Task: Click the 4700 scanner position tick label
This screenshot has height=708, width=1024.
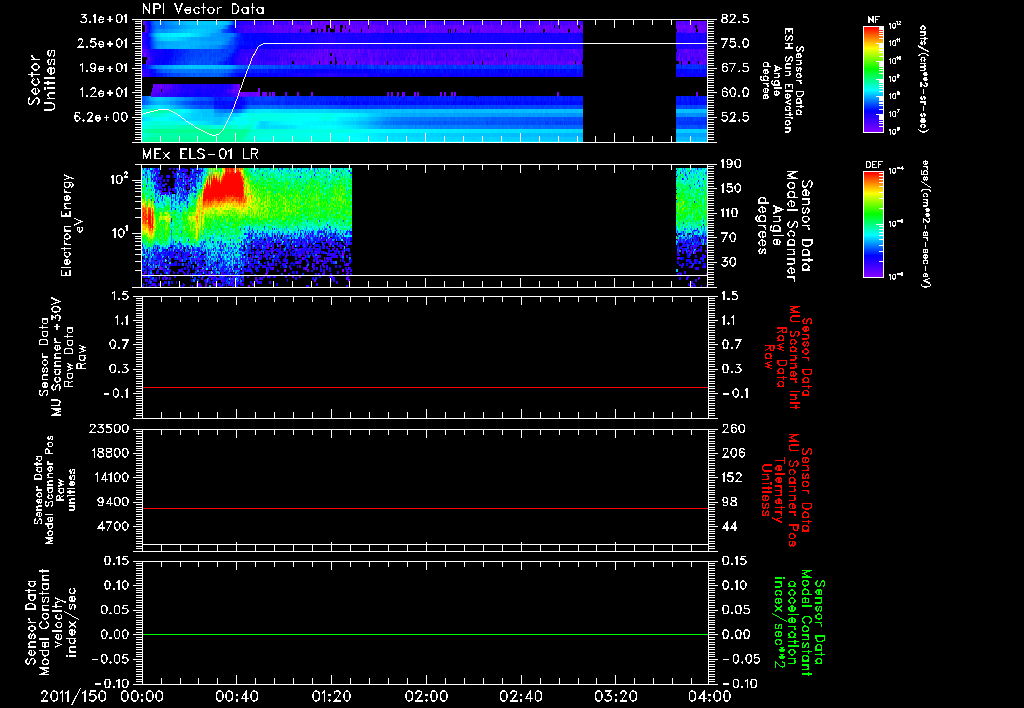Action: tap(112, 526)
